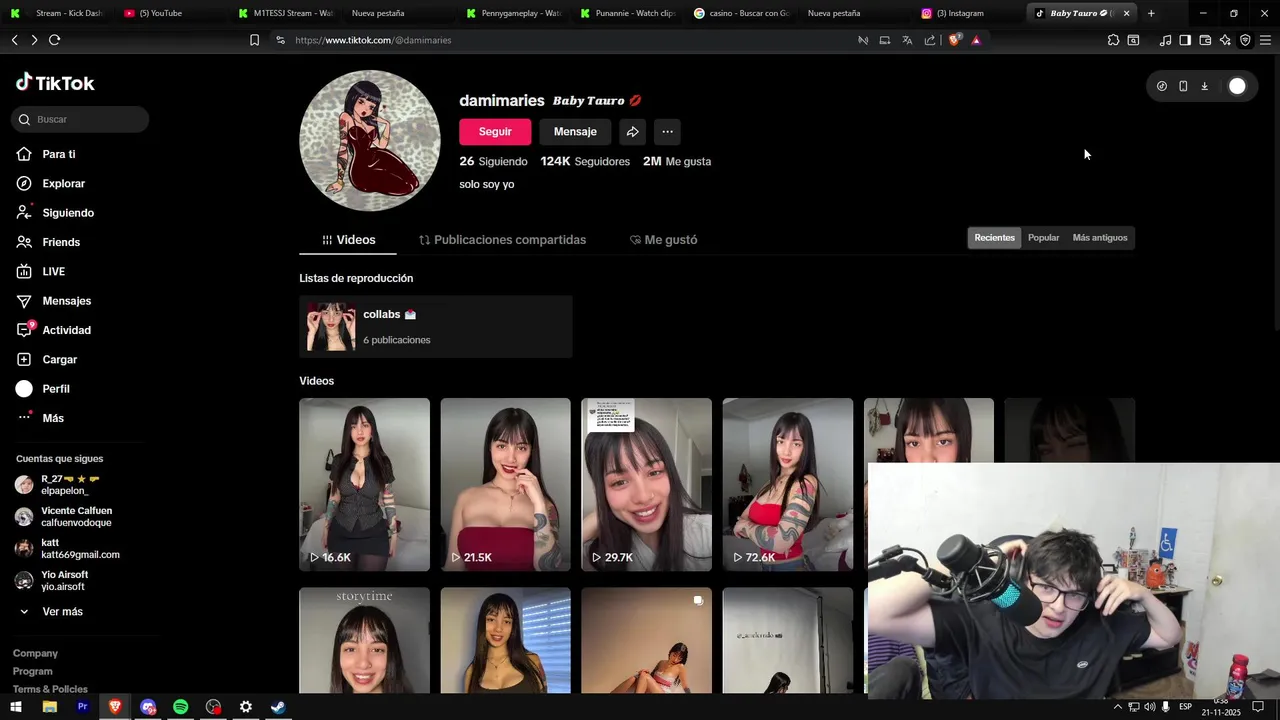Viewport: 1280px width, 720px height.
Task: Open followed account calfuenvodoque
Action: [x=70, y=517]
